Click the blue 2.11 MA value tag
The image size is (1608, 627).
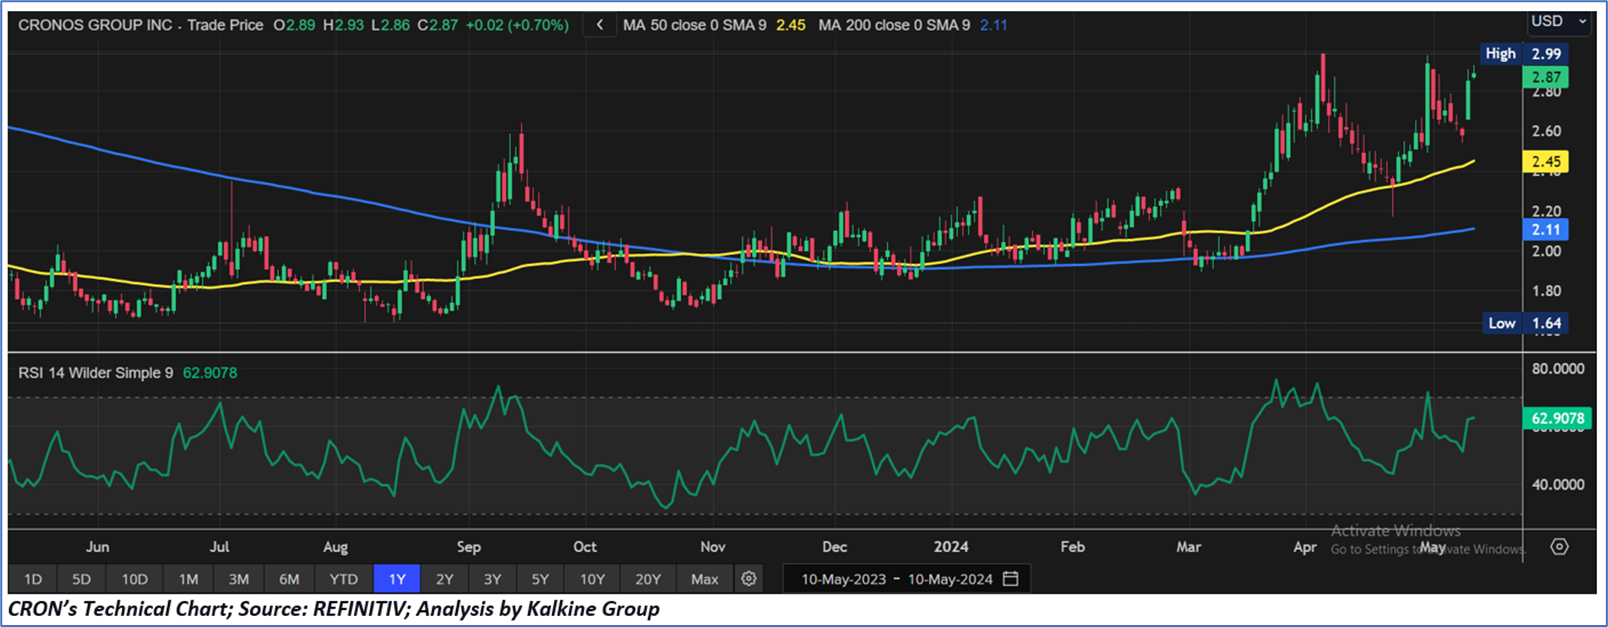click(x=1545, y=229)
